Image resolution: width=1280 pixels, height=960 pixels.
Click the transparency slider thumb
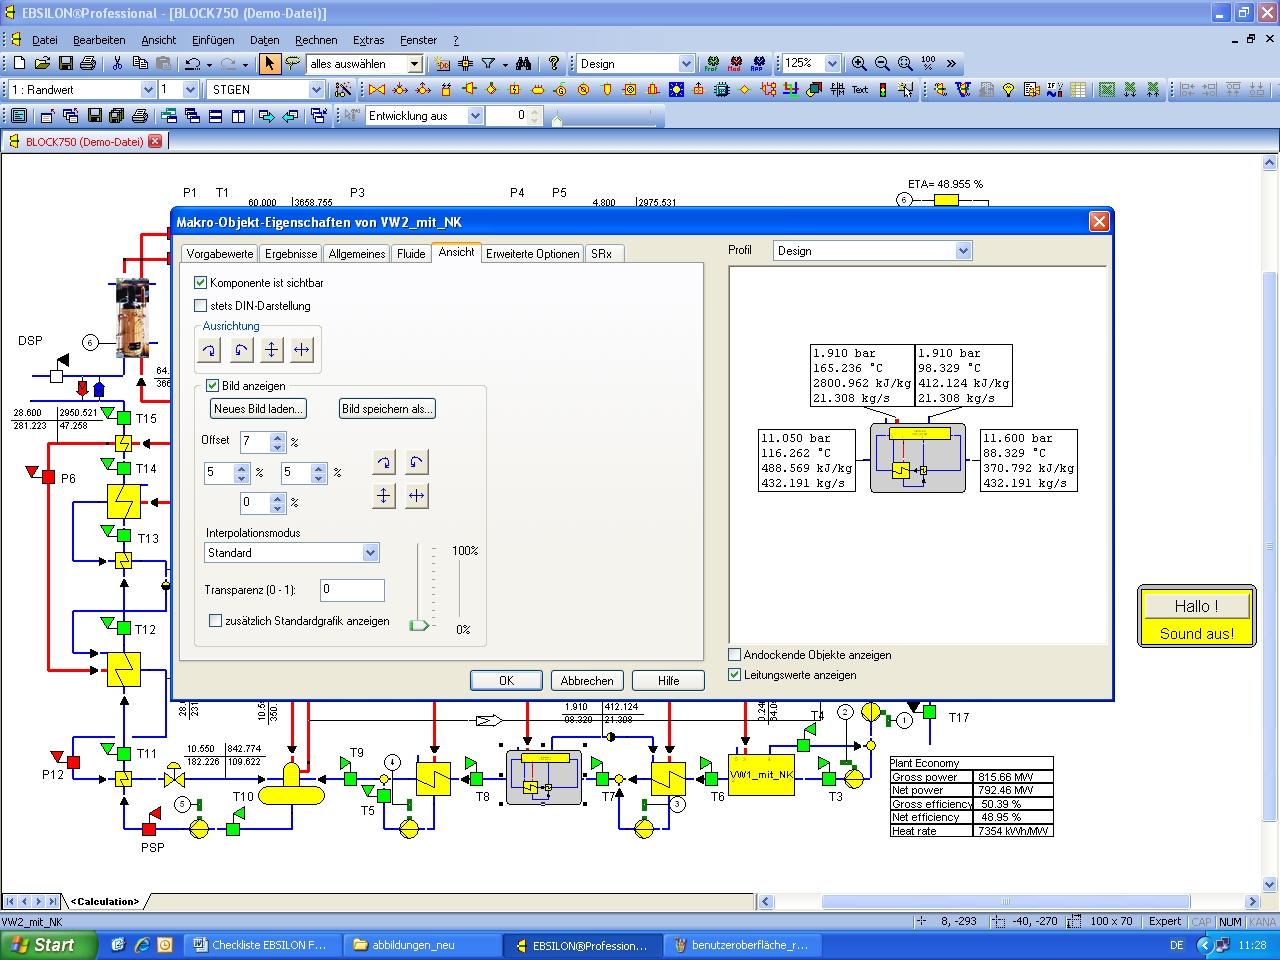coord(419,625)
